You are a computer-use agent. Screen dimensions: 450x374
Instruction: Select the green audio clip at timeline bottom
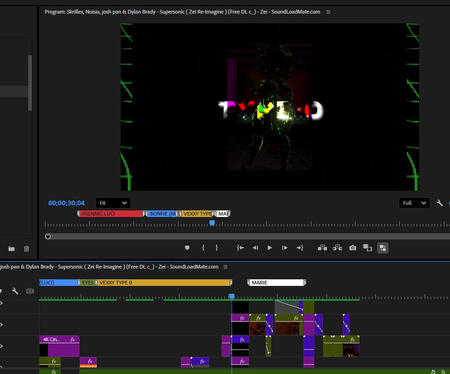[265, 371]
